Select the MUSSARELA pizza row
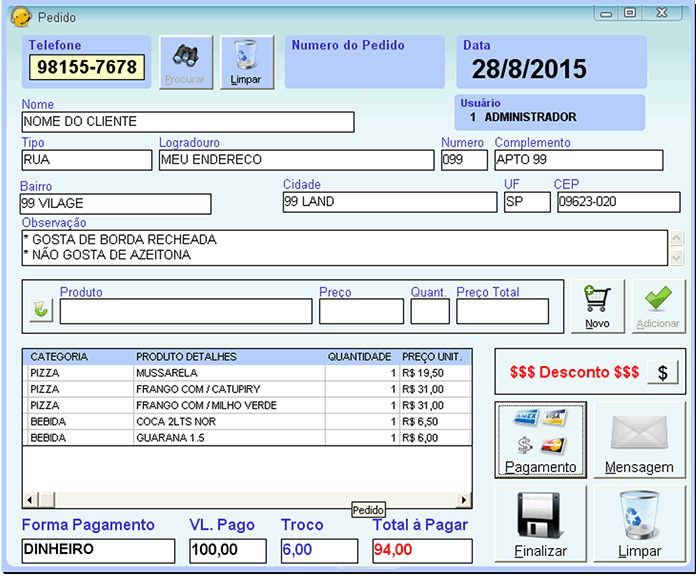The height and width of the screenshot is (578, 700). [x=247, y=373]
